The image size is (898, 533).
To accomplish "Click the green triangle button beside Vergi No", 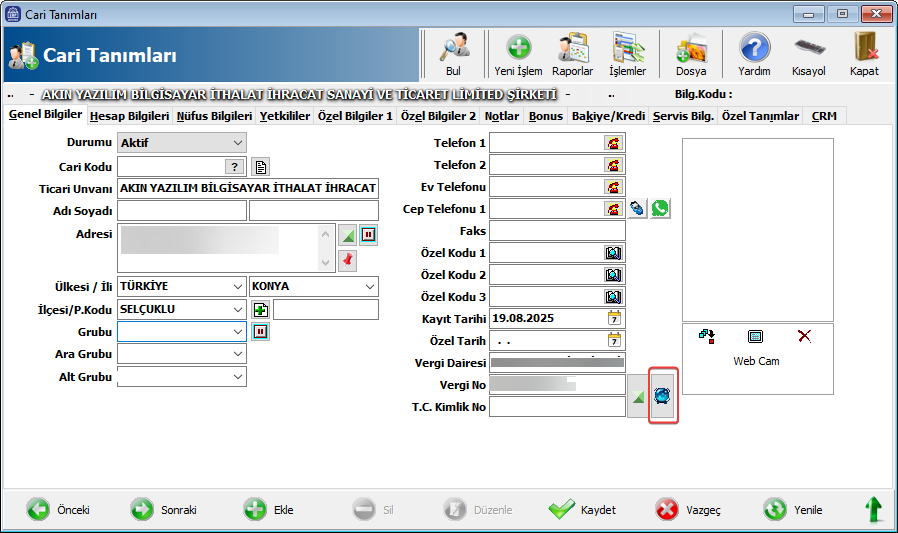I will pos(638,396).
